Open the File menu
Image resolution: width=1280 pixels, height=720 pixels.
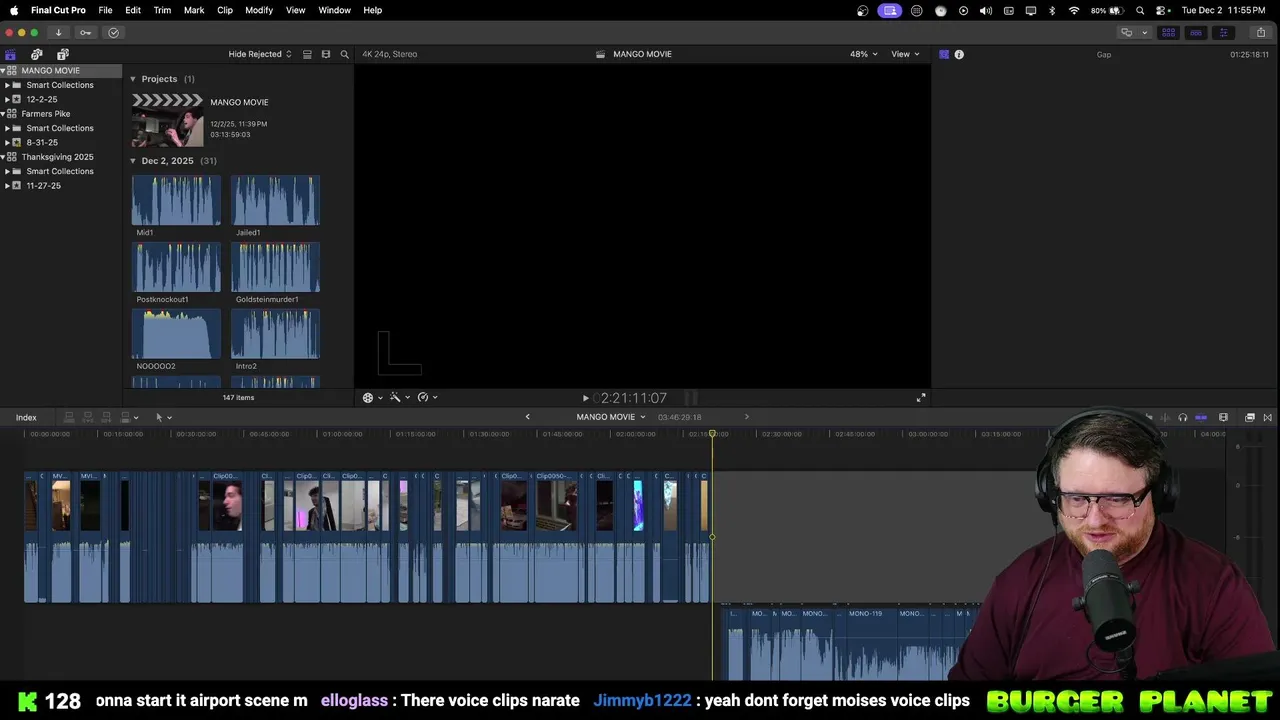click(x=105, y=10)
